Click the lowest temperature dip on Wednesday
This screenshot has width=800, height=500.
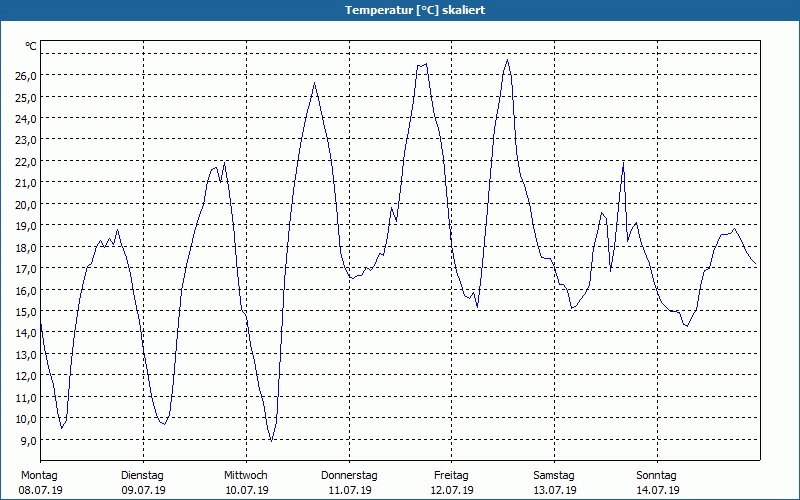coord(271,441)
